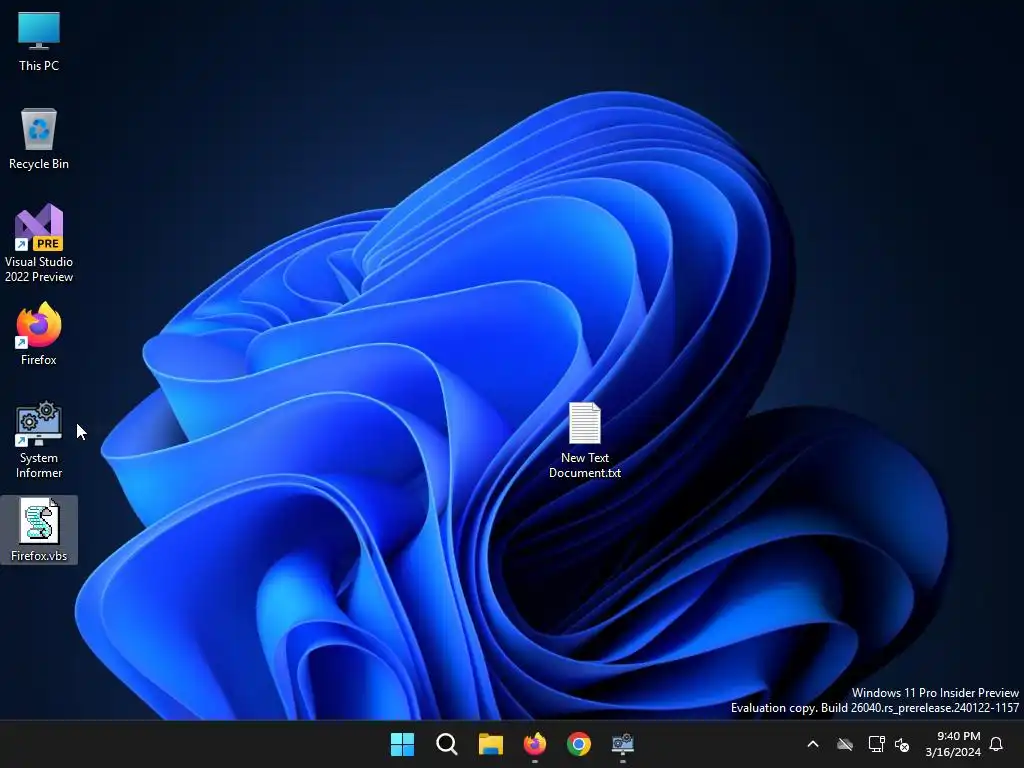Open taskbar Search

(447, 744)
